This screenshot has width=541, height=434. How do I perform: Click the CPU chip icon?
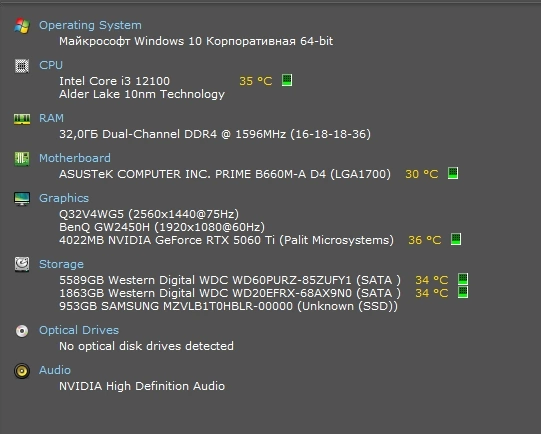pyautogui.click(x=22, y=66)
